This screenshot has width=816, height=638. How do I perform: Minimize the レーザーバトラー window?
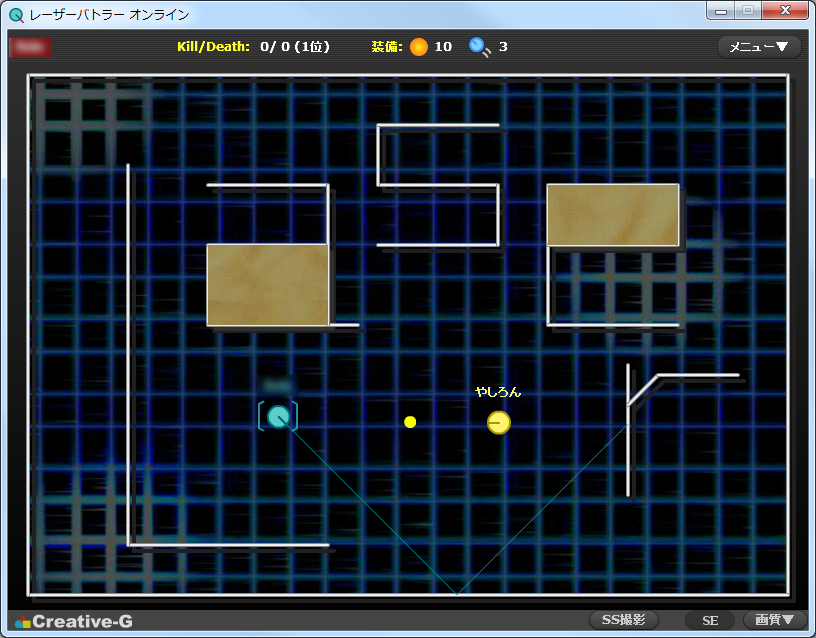pos(721,11)
